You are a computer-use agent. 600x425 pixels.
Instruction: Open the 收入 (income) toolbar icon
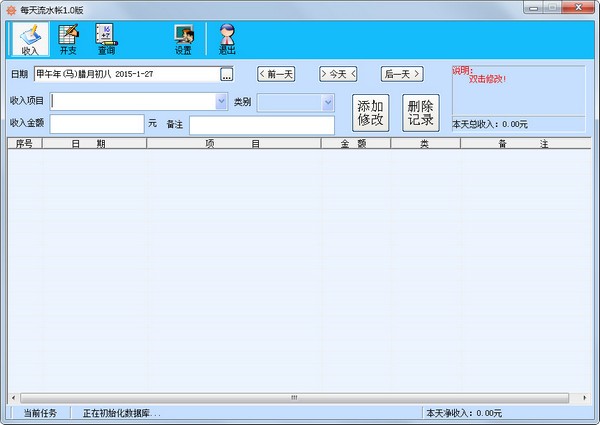(x=30, y=39)
